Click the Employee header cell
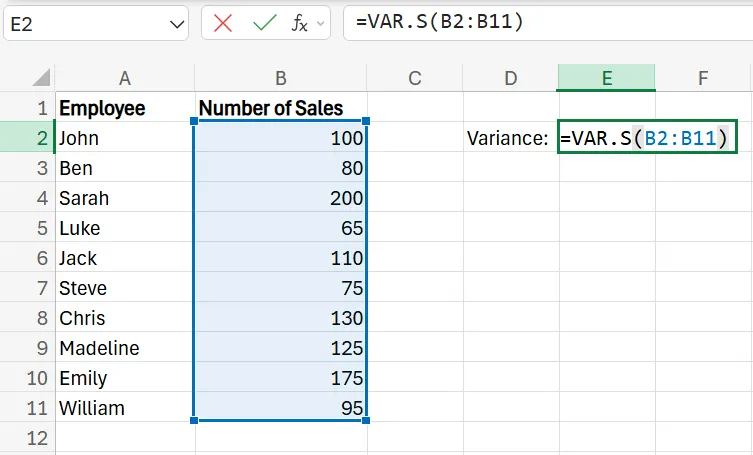Viewport: 753px width, 455px height. pos(125,108)
